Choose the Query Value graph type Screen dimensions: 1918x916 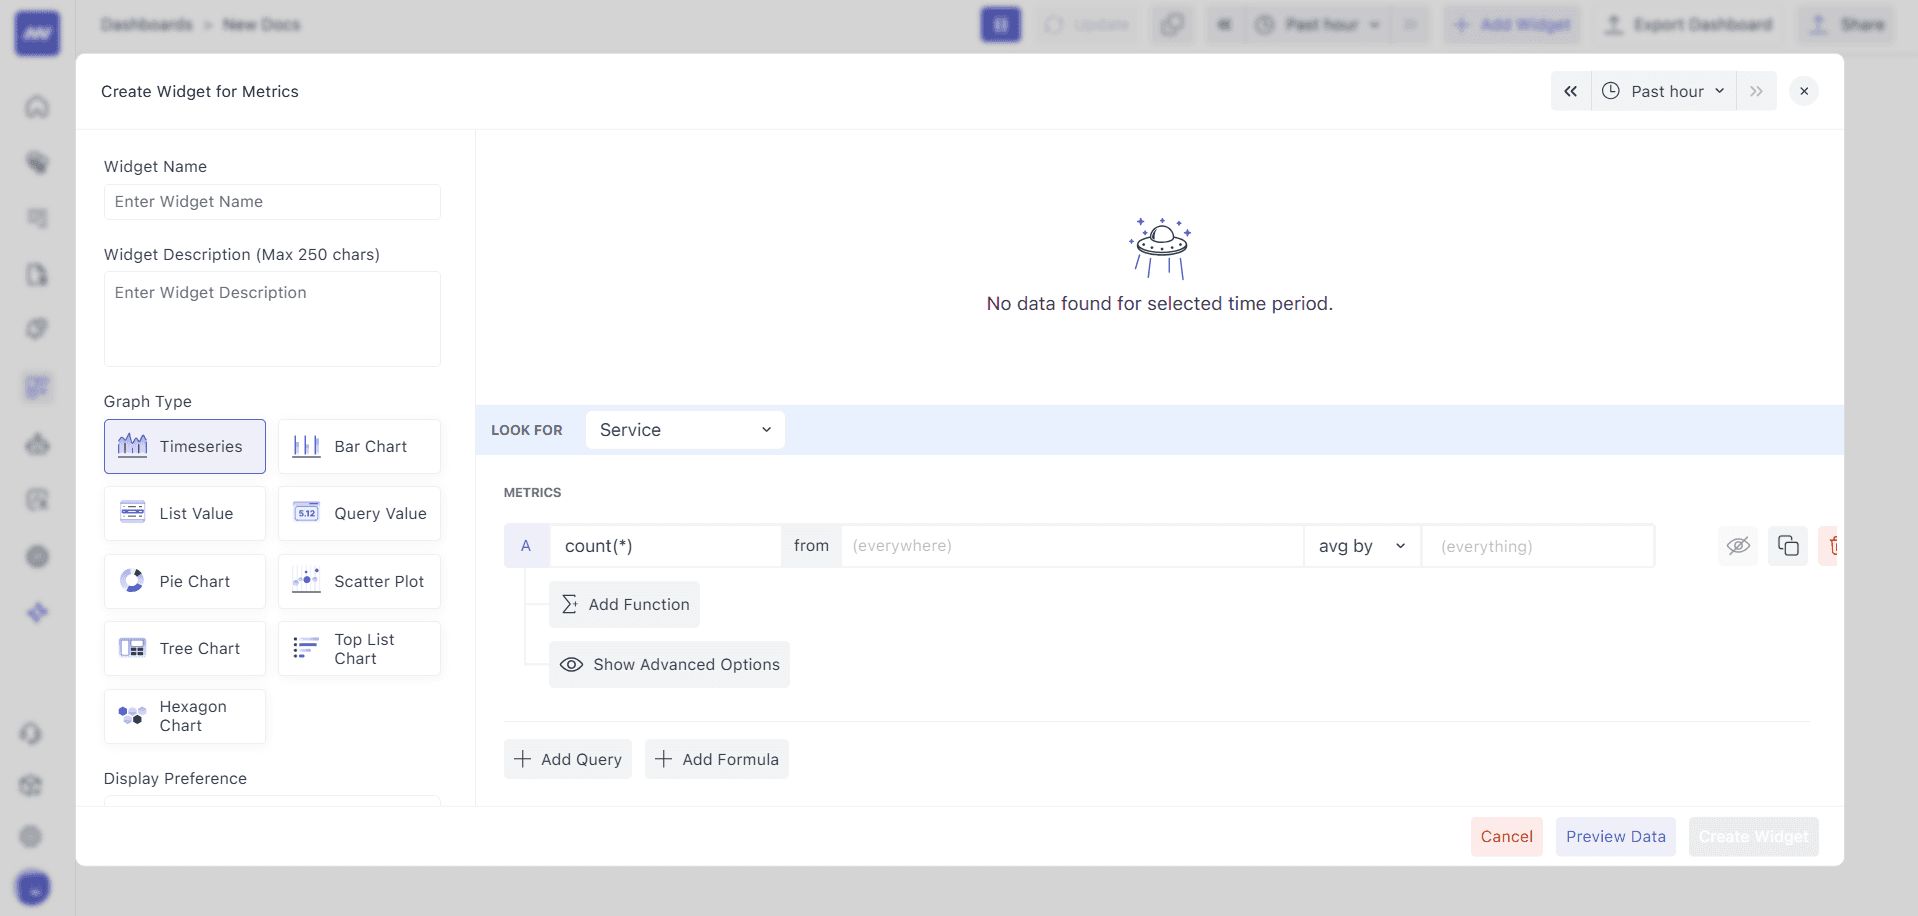click(x=358, y=513)
